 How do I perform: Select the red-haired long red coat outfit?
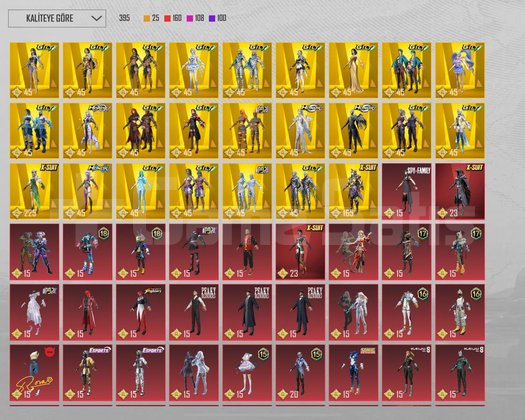88,312
